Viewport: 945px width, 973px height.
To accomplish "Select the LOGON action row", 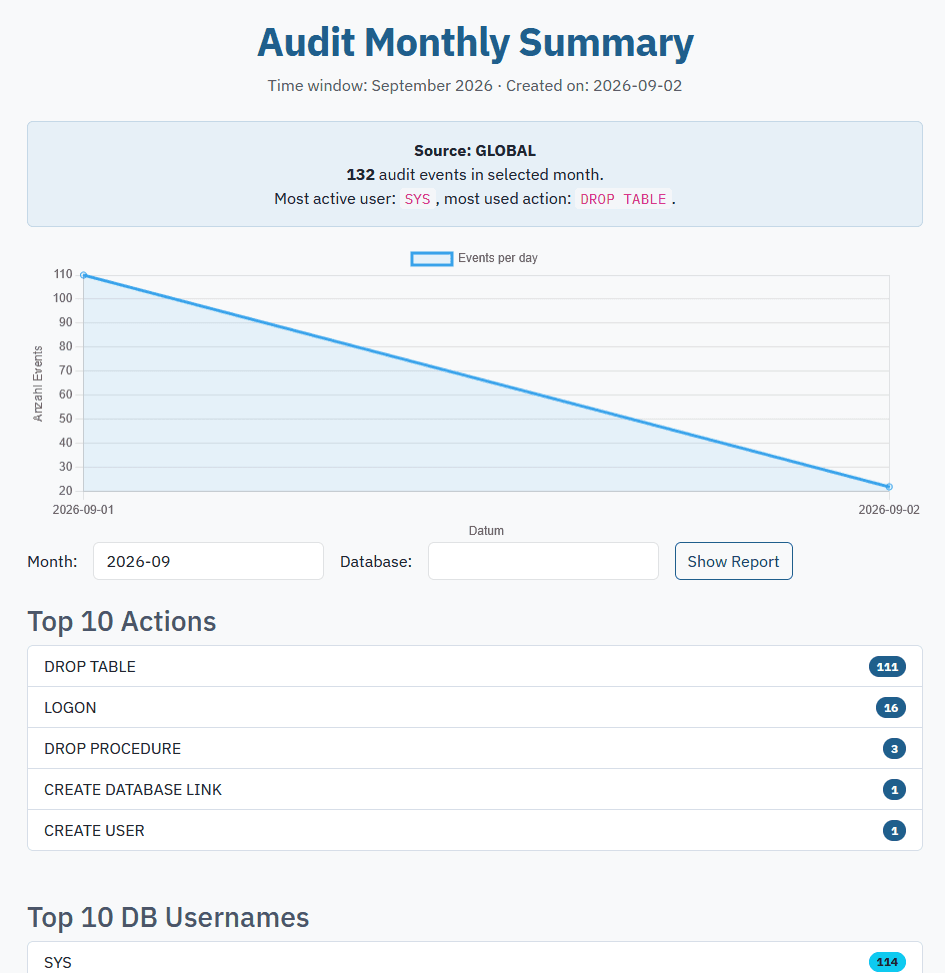I will 475,707.
